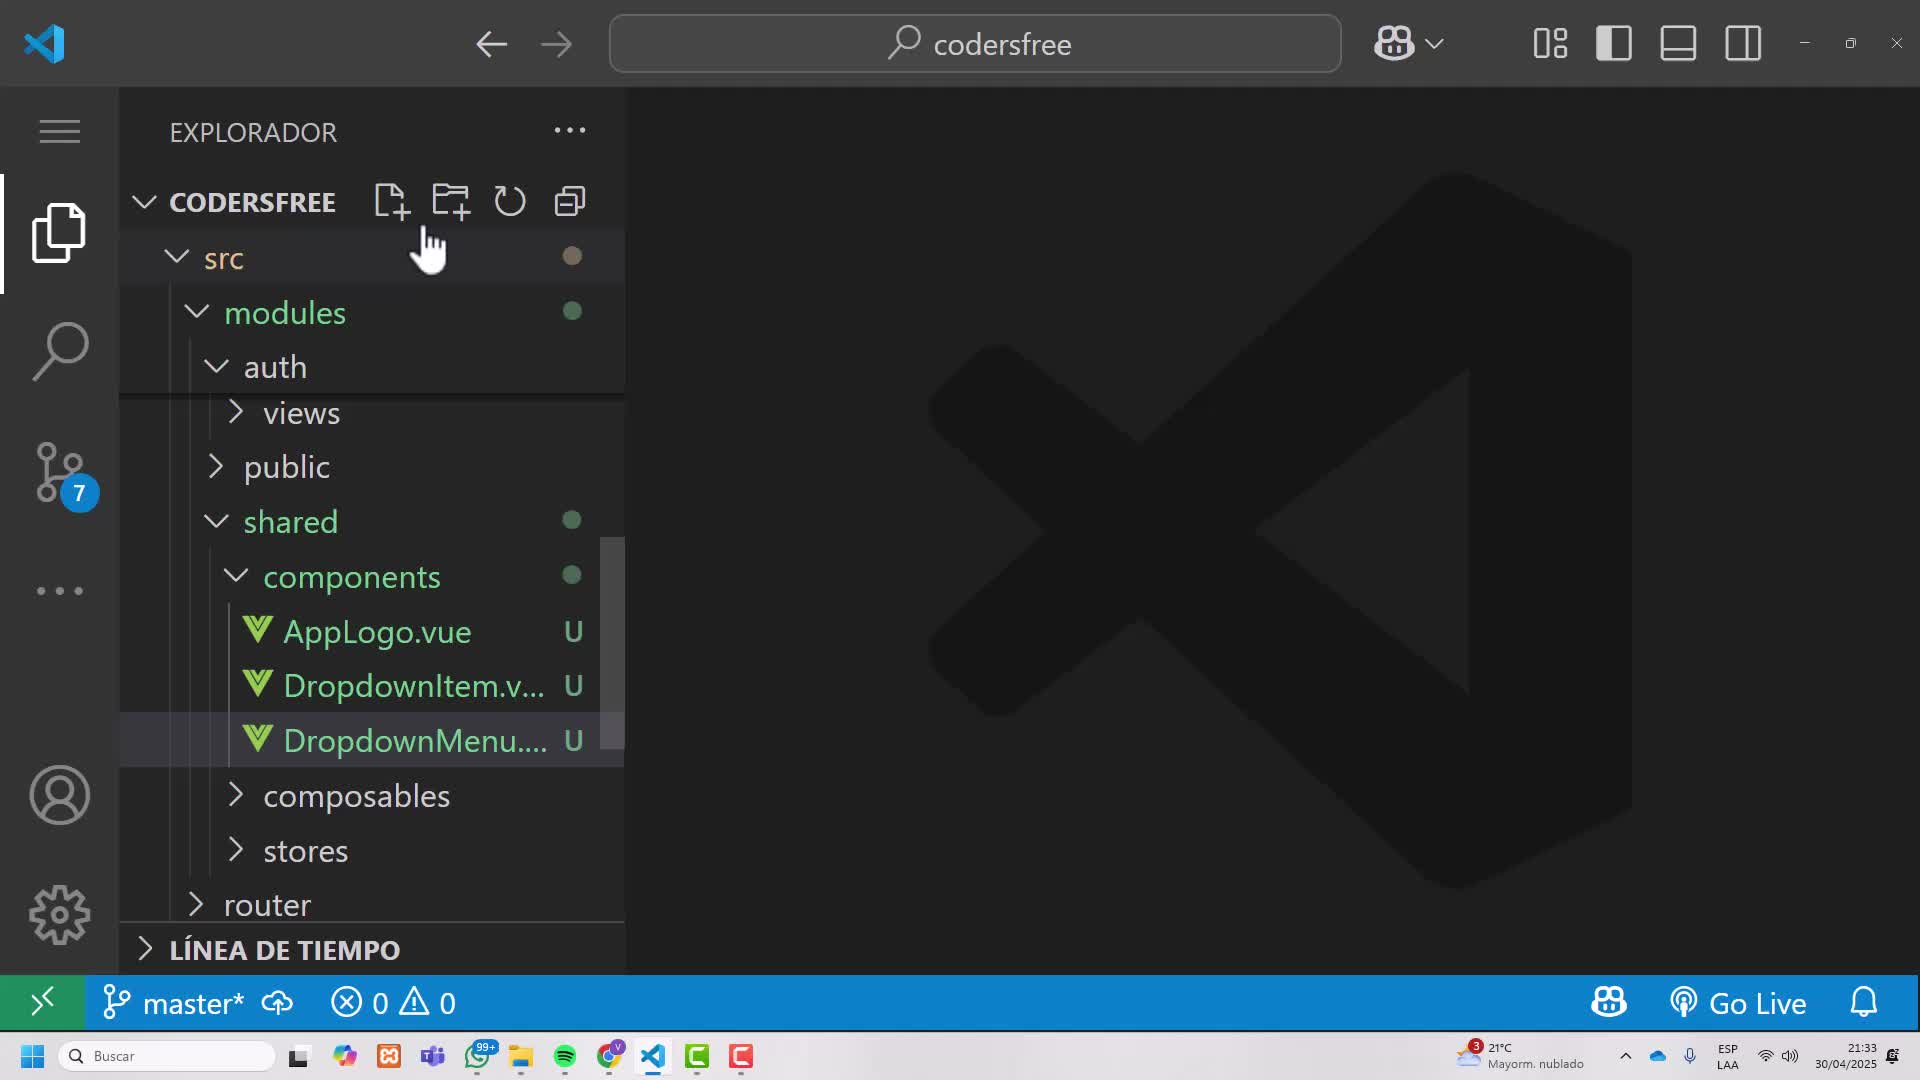Screen dimensions: 1920x1080
Task: Toggle the secondary side bar
Action: coord(1742,44)
